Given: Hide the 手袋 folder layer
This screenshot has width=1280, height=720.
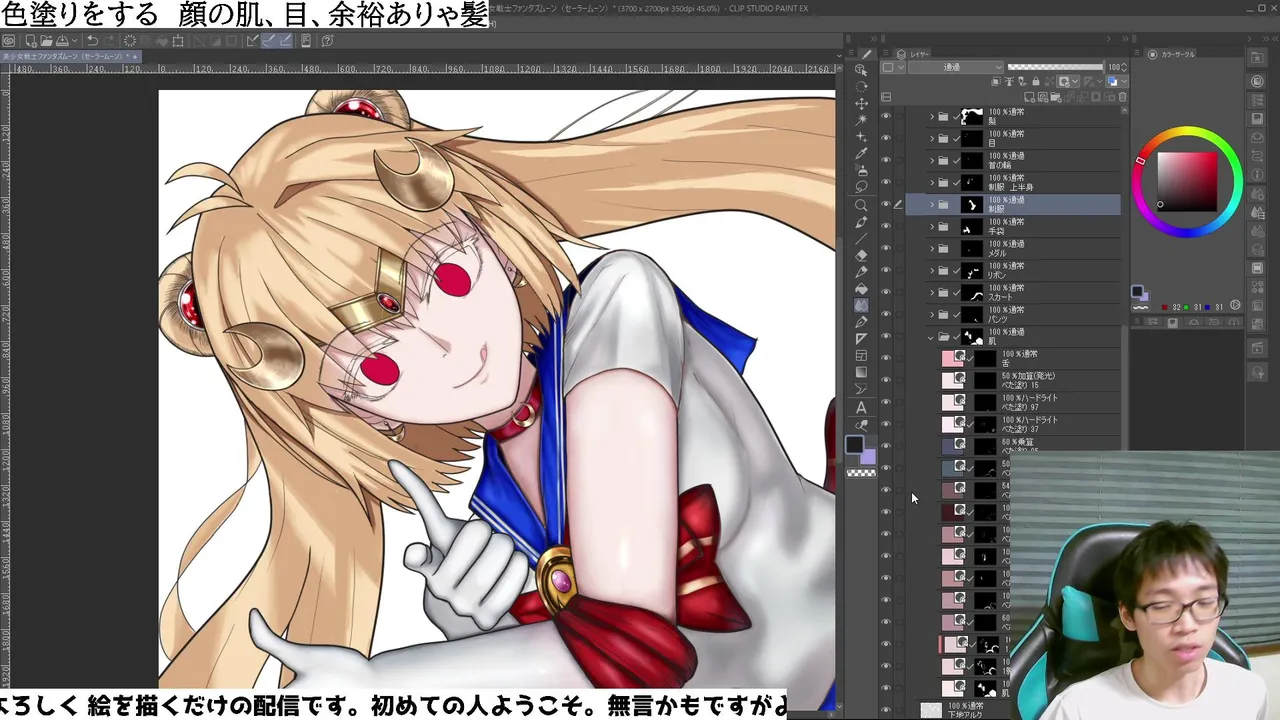Looking at the screenshot, I should point(885,227).
